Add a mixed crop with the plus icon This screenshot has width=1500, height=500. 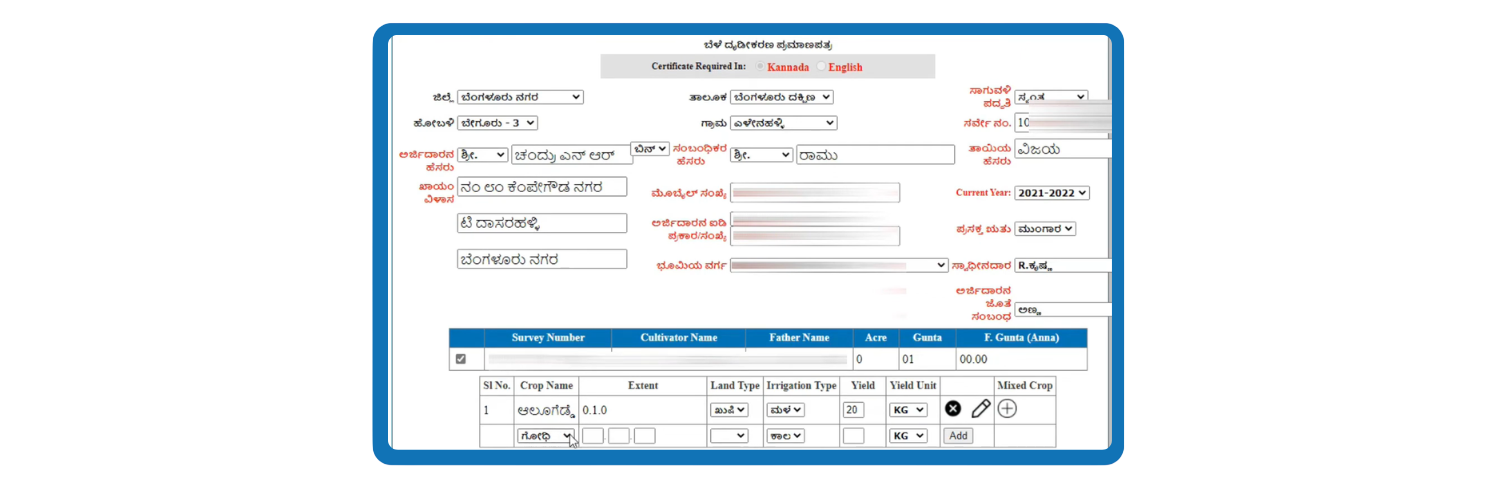[1008, 408]
